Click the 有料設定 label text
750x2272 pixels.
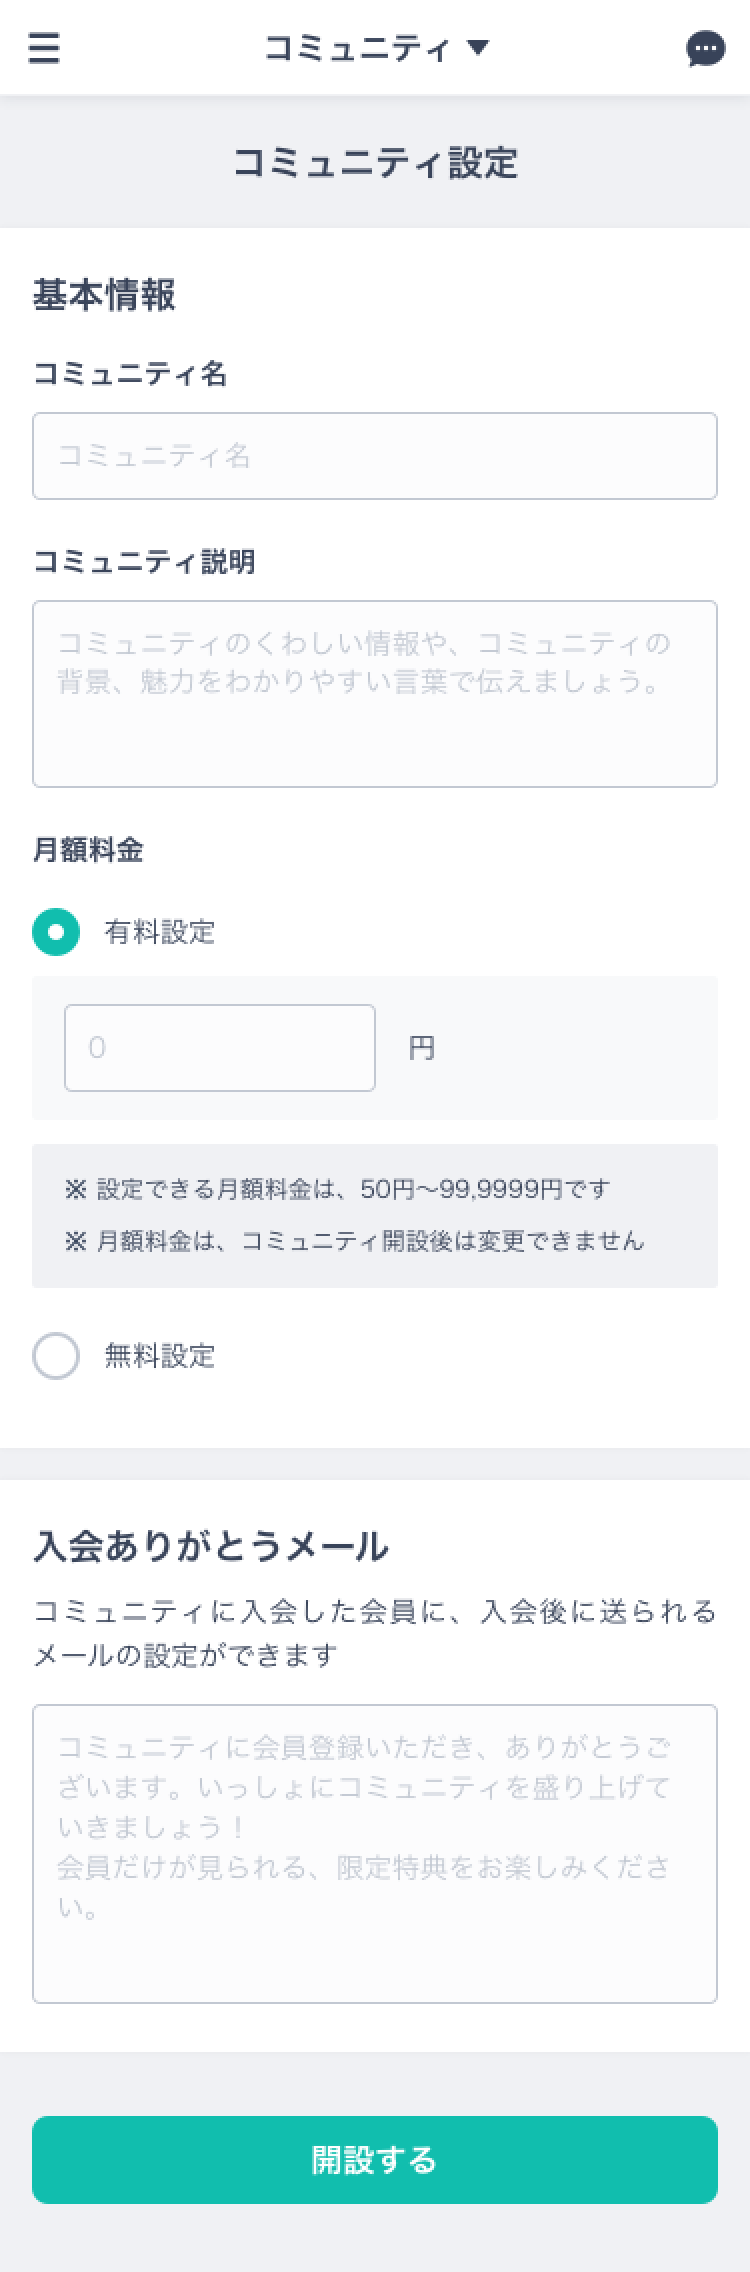160,932
